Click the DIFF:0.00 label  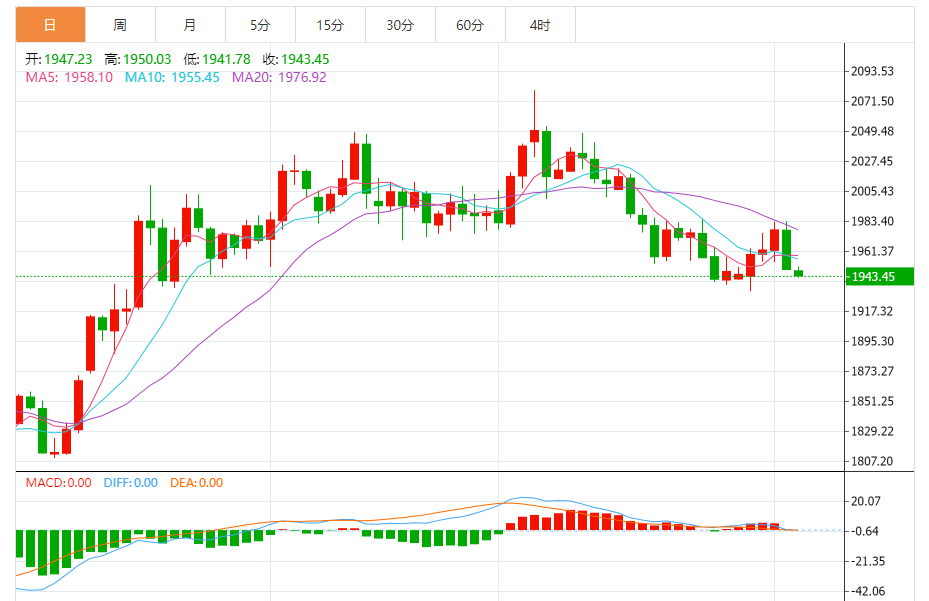coord(130,483)
